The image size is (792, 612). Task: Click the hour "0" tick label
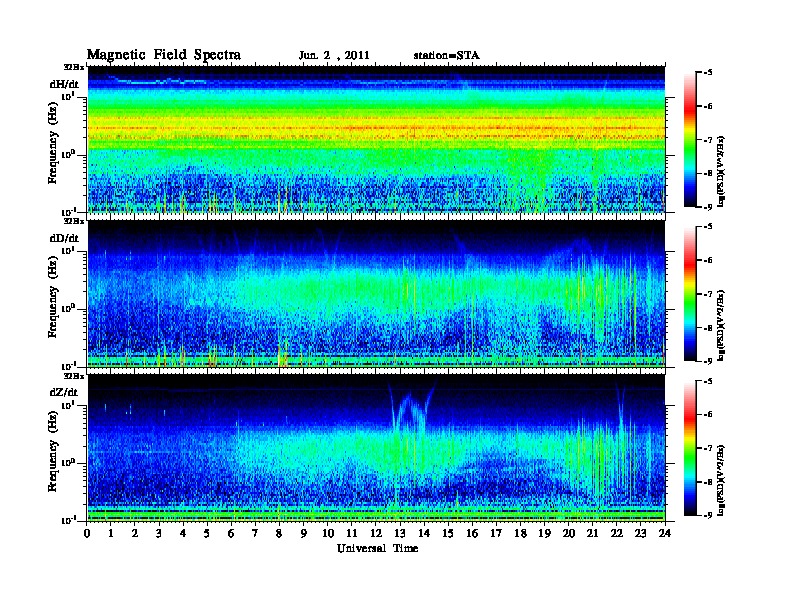pyautogui.click(x=87, y=534)
